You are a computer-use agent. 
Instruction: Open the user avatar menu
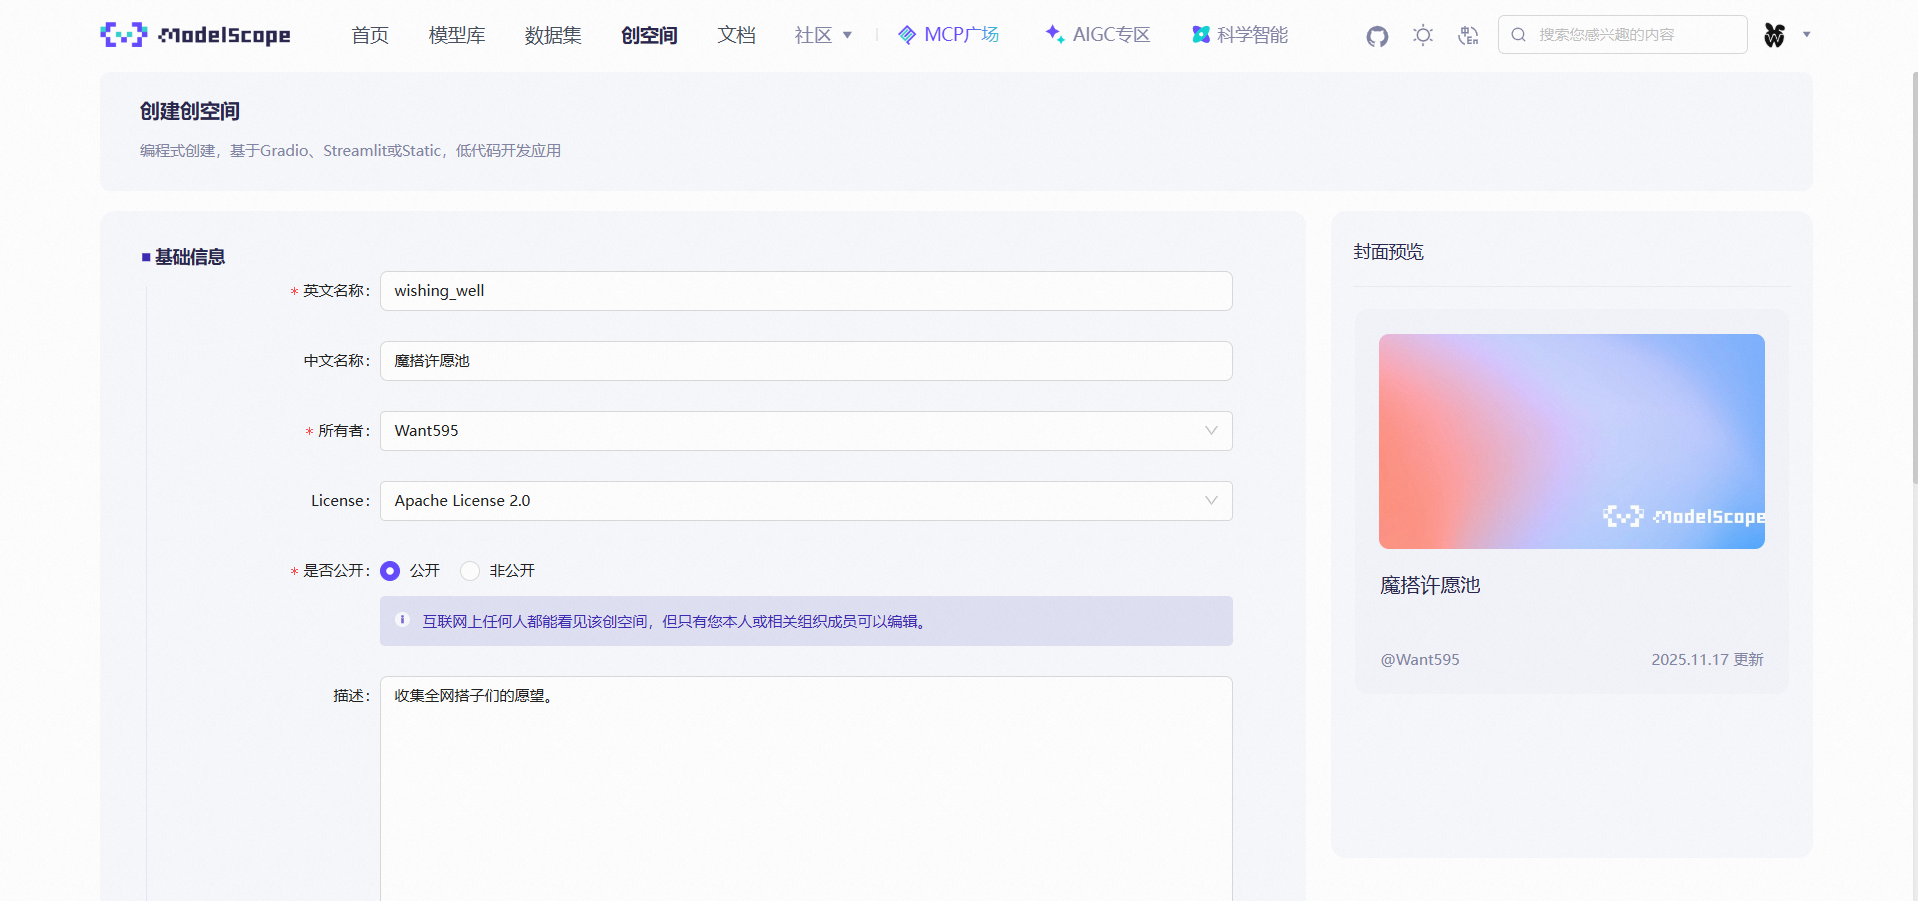point(1774,35)
